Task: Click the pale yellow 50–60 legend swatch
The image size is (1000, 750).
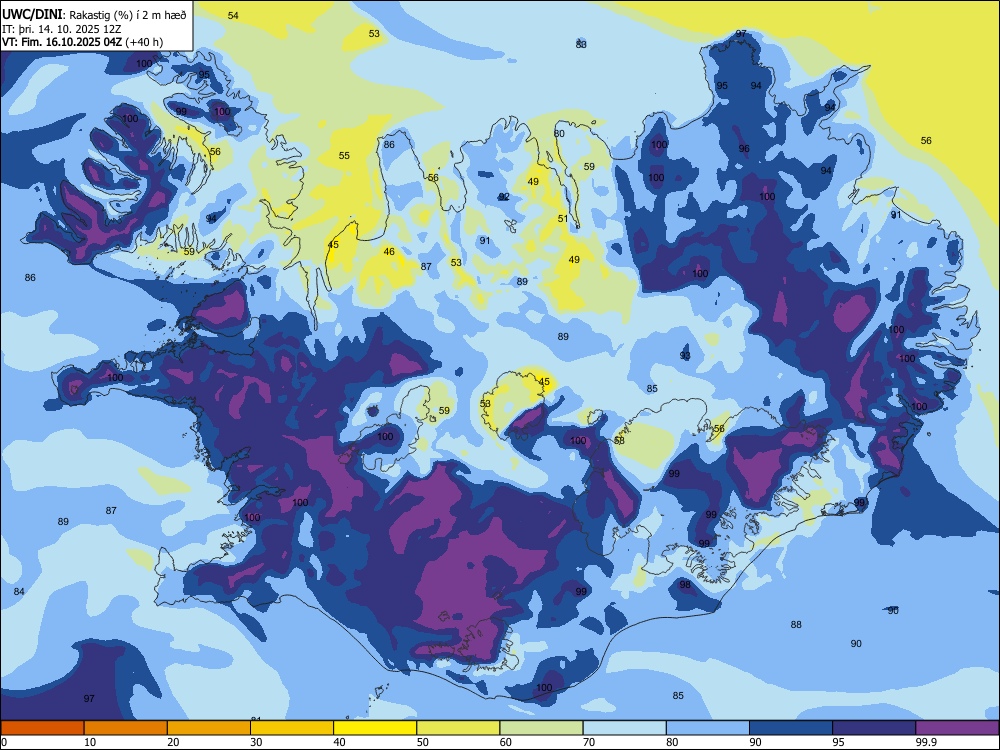Action: coord(458,728)
